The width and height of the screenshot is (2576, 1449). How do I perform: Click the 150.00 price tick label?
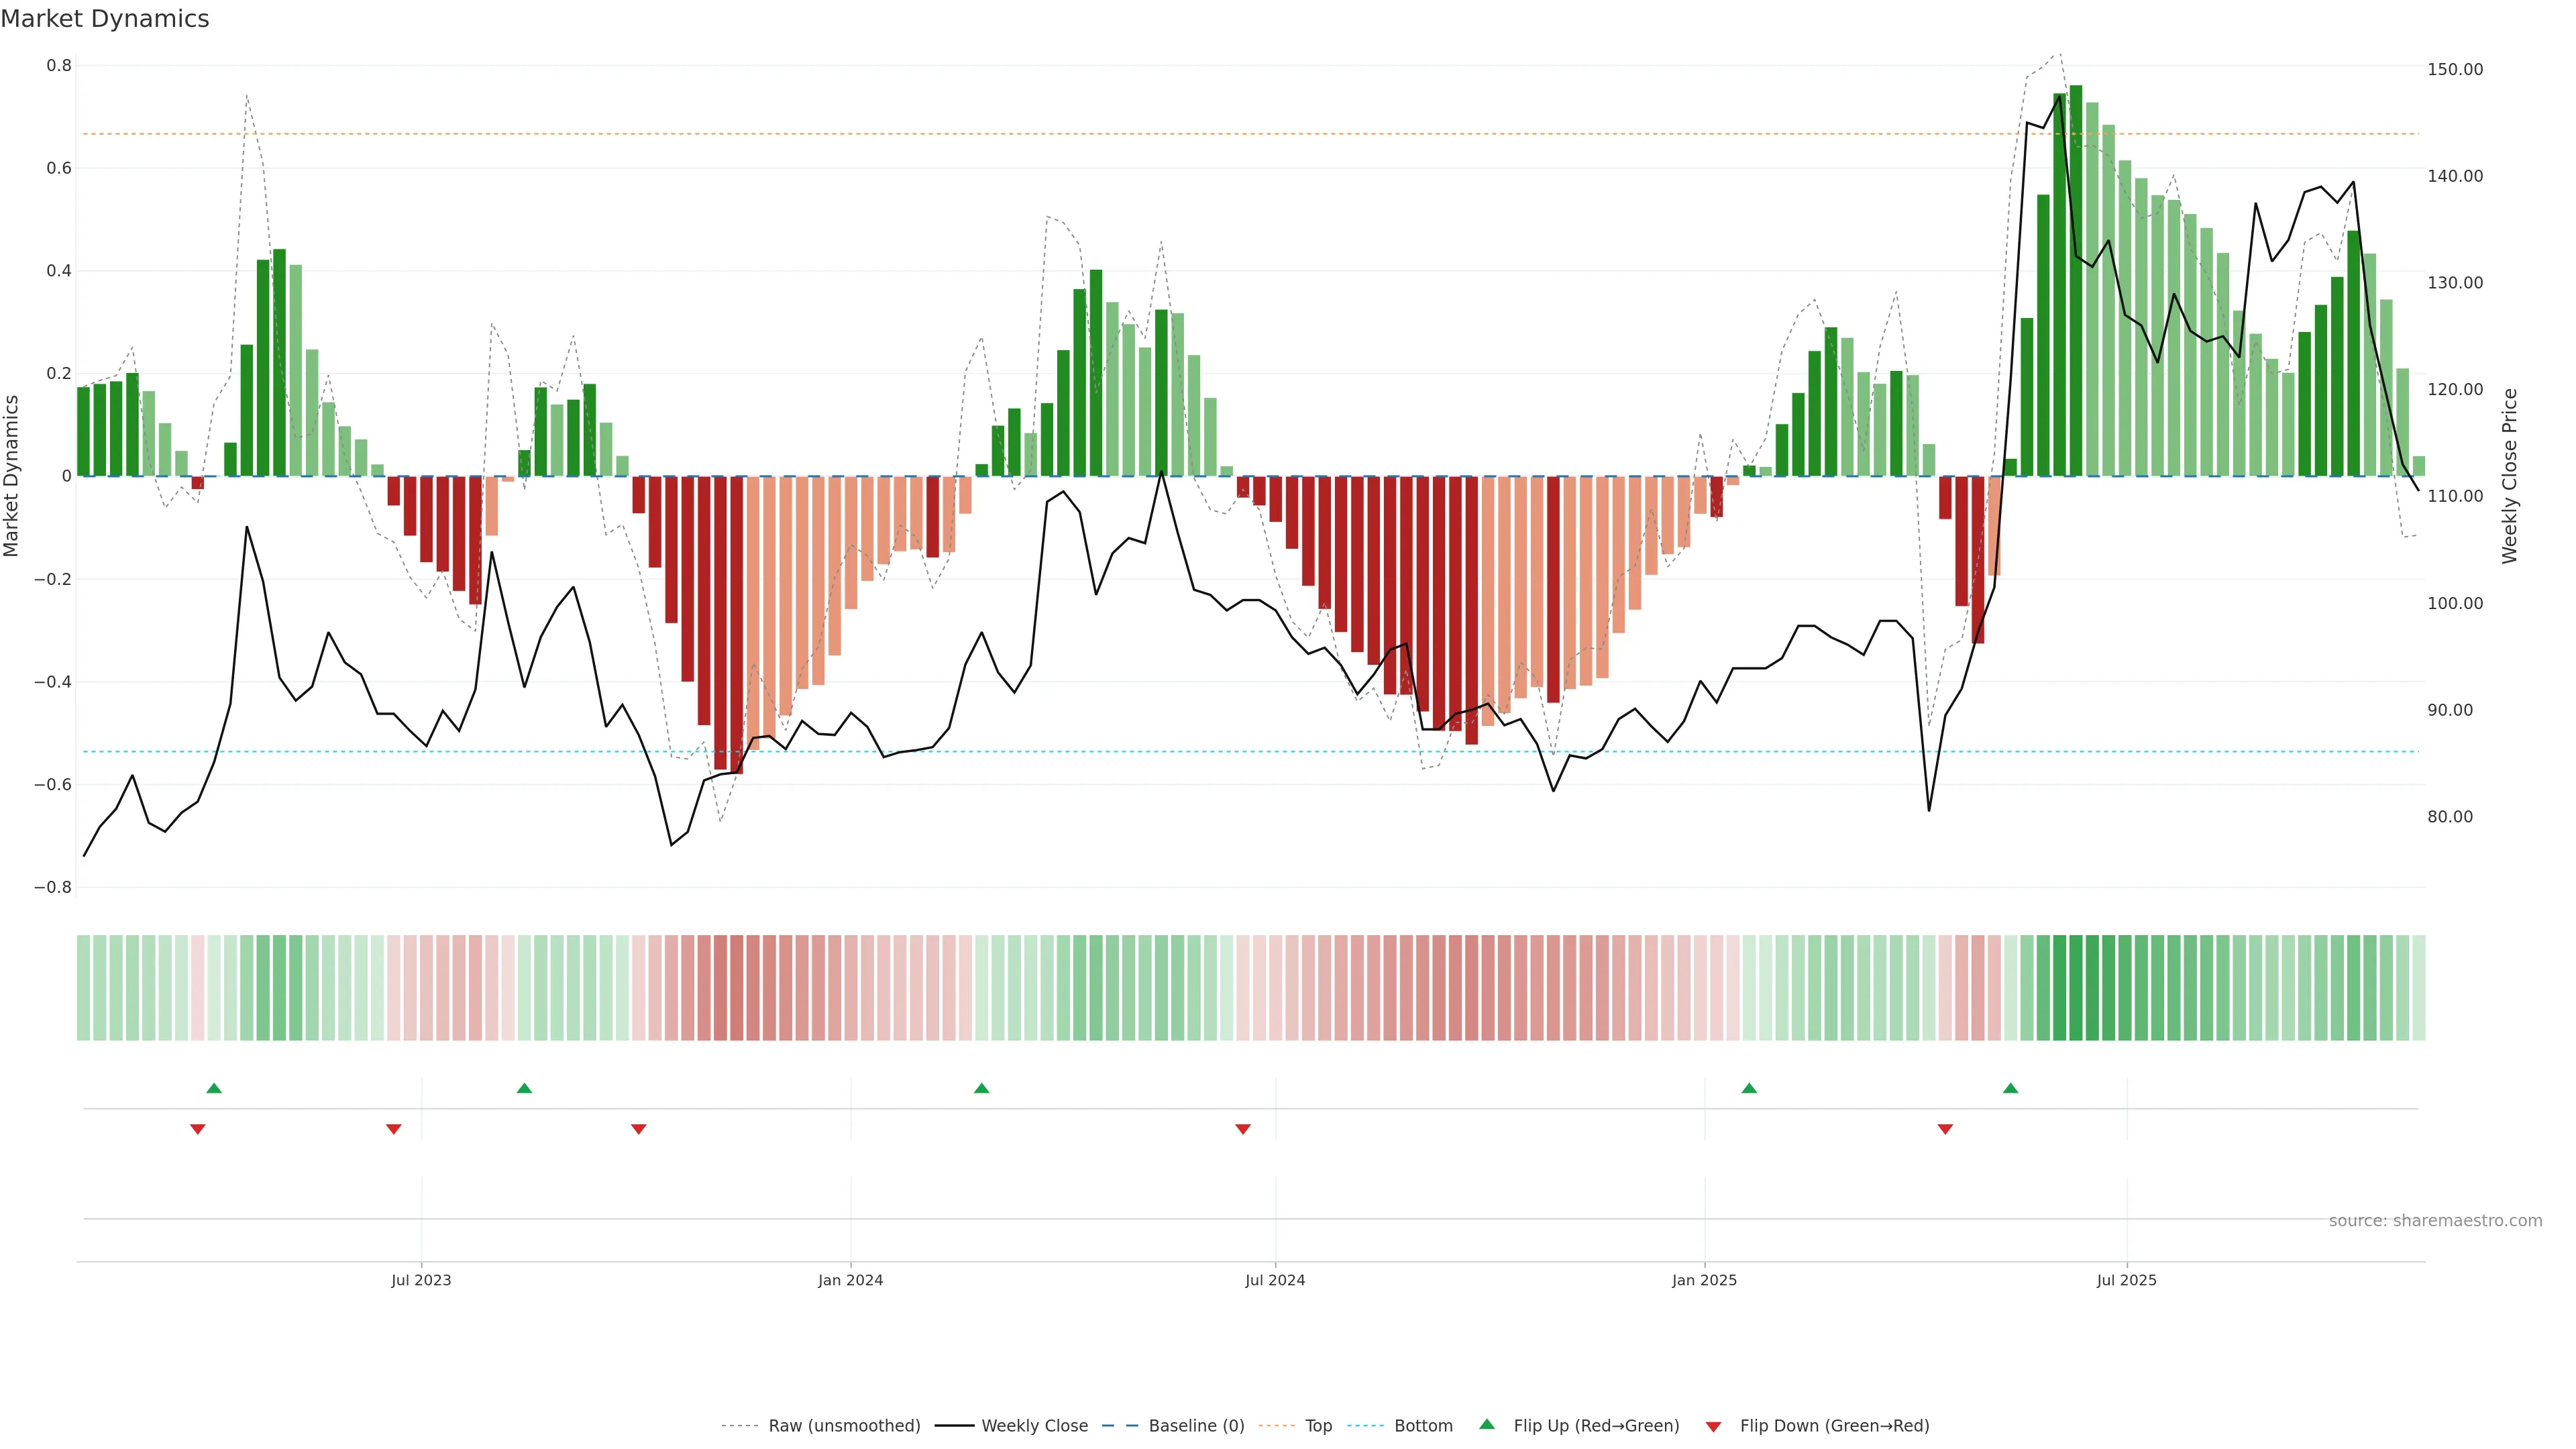point(2455,69)
